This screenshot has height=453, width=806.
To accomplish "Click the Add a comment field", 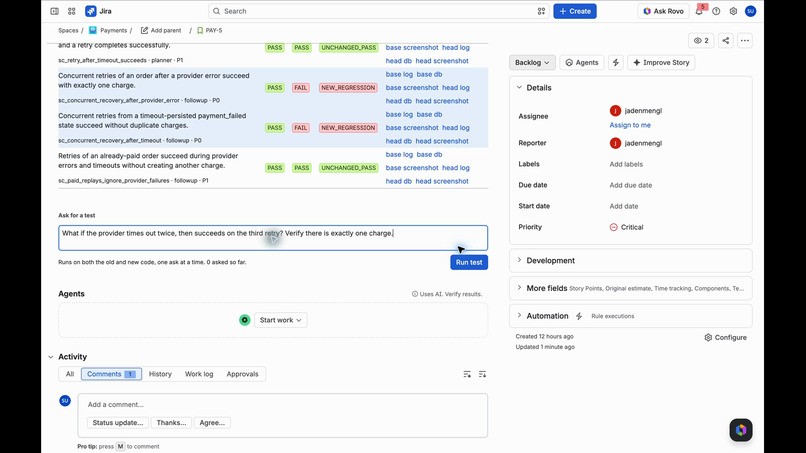I will [x=283, y=405].
